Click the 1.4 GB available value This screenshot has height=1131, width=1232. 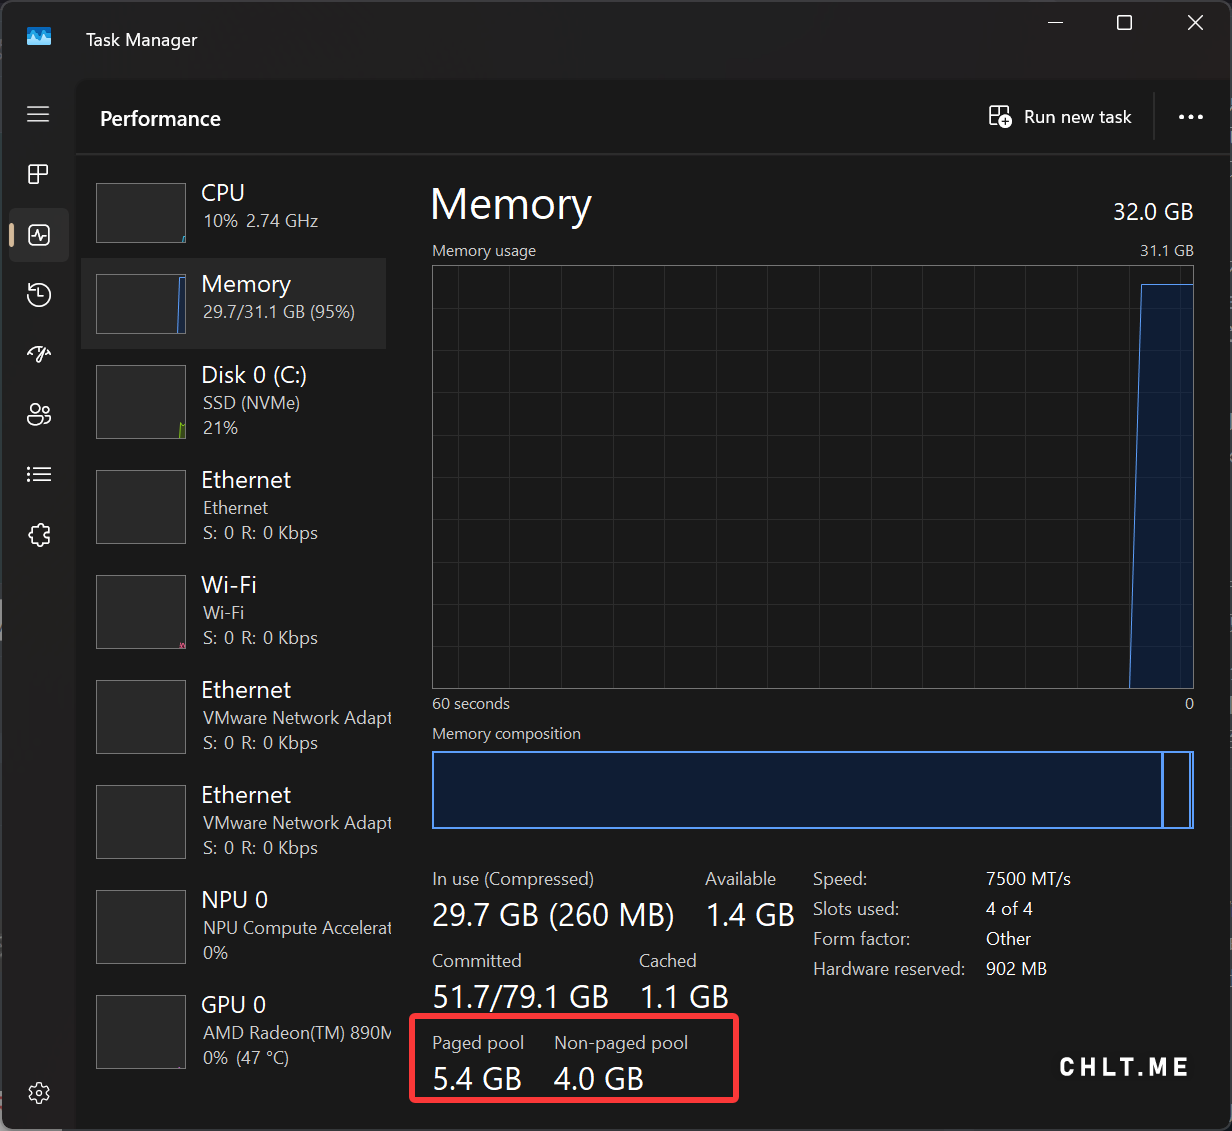(x=750, y=915)
